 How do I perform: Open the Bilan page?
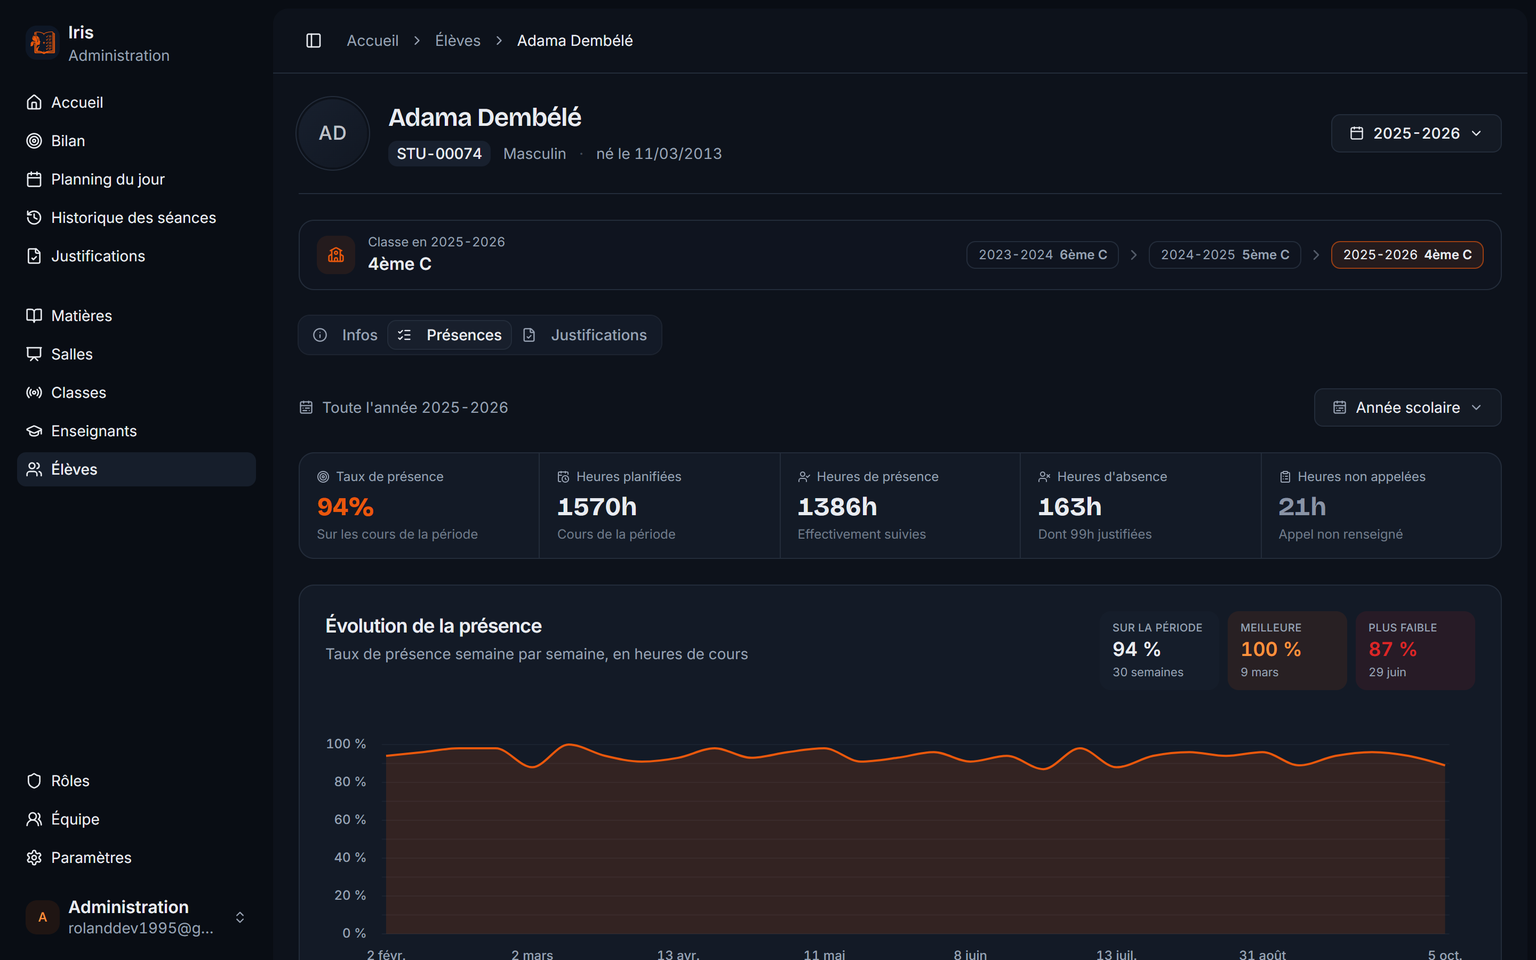click(x=136, y=141)
